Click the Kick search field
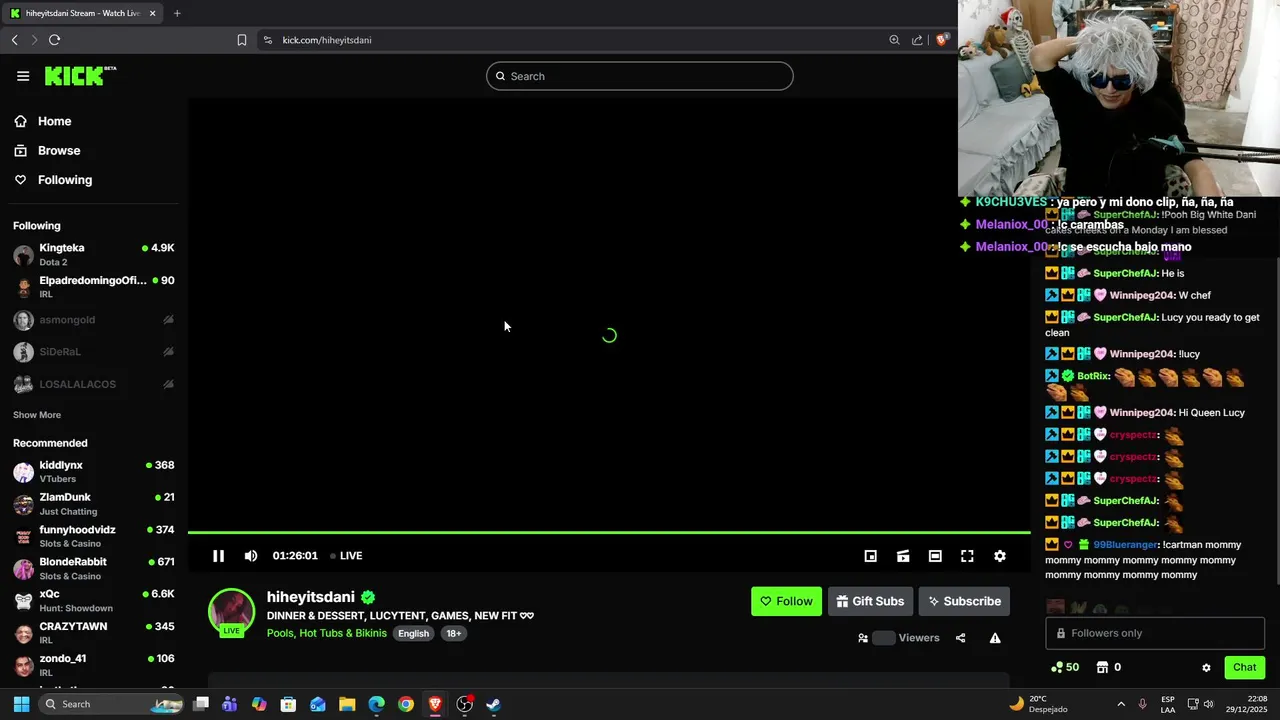Image resolution: width=1280 pixels, height=720 pixels. pos(640,76)
